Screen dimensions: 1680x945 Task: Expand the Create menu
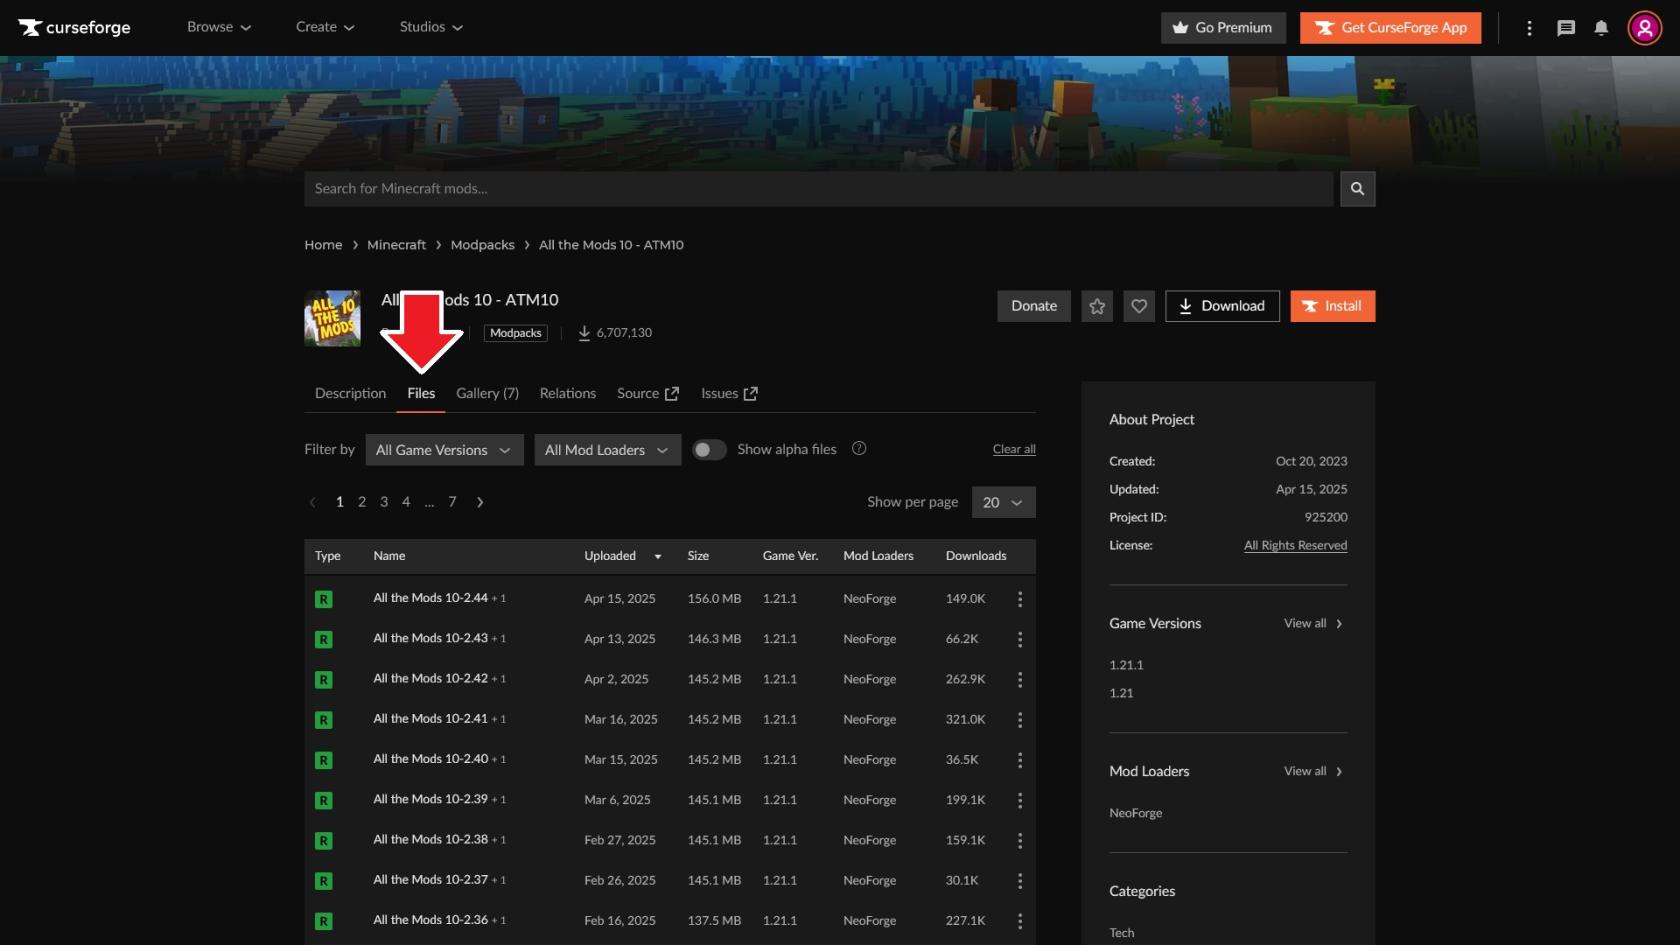coord(325,27)
